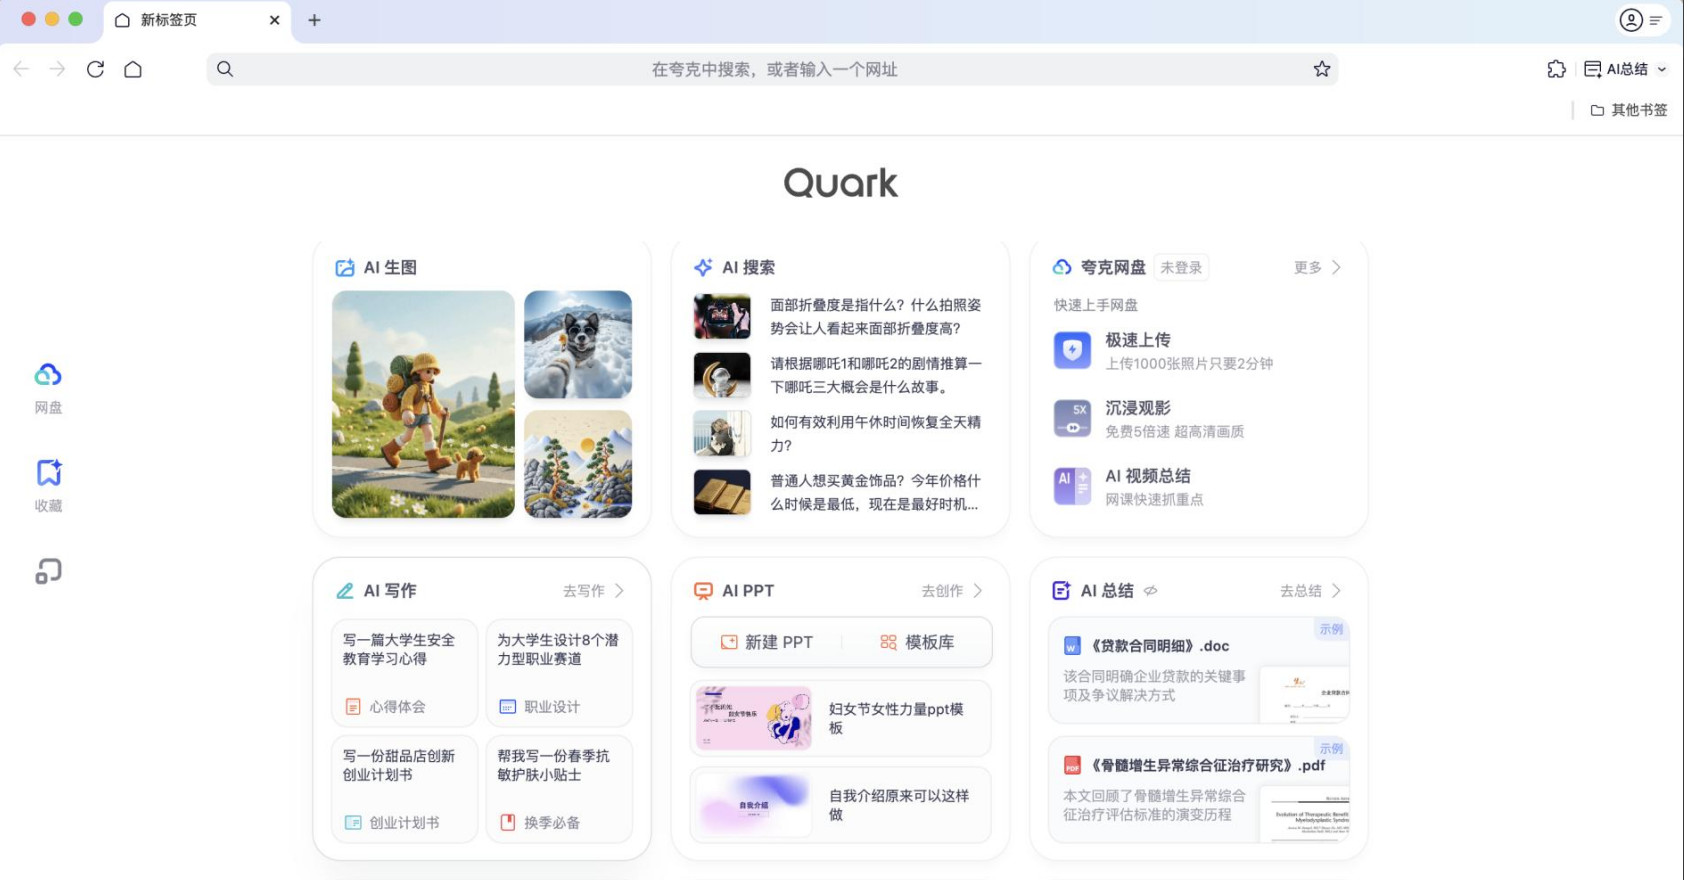Close the 新标签页 tab
This screenshot has height=880, width=1684.
[274, 20]
